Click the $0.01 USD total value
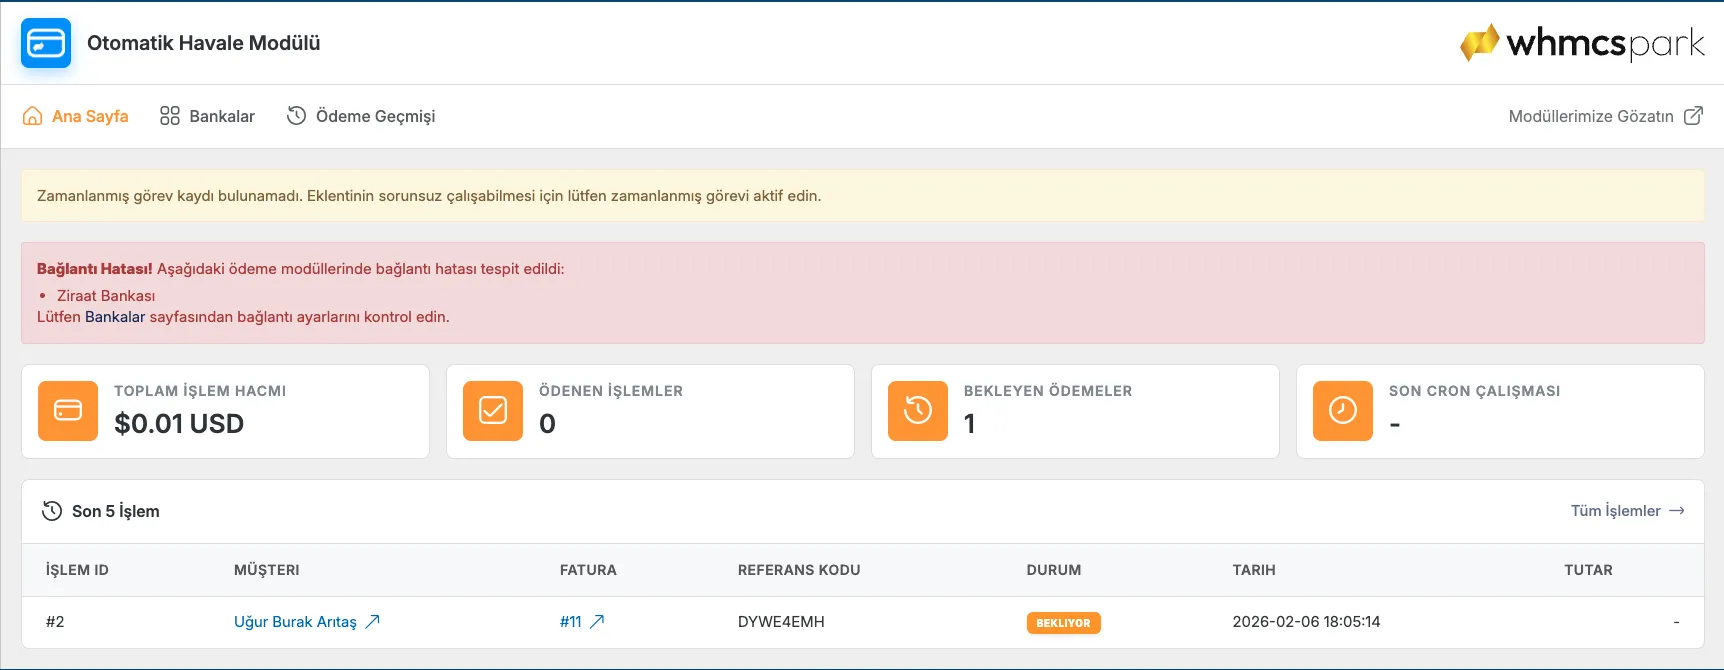Image resolution: width=1724 pixels, height=670 pixels. tap(179, 424)
